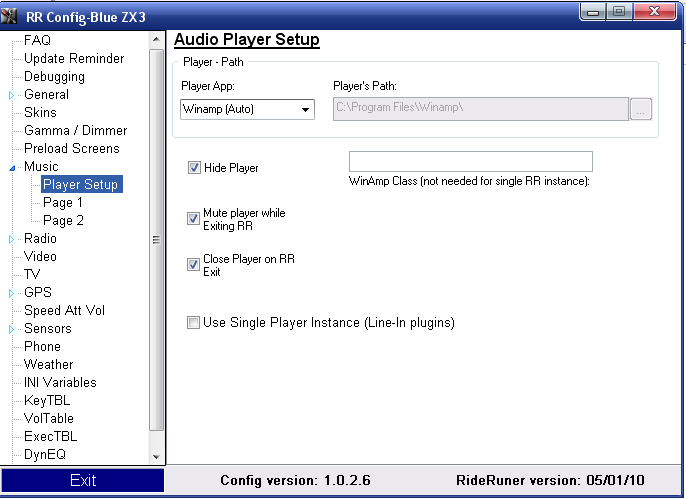Open Phone settings
Image resolution: width=686 pixels, height=498 pixels.
[x=42, y=346]
